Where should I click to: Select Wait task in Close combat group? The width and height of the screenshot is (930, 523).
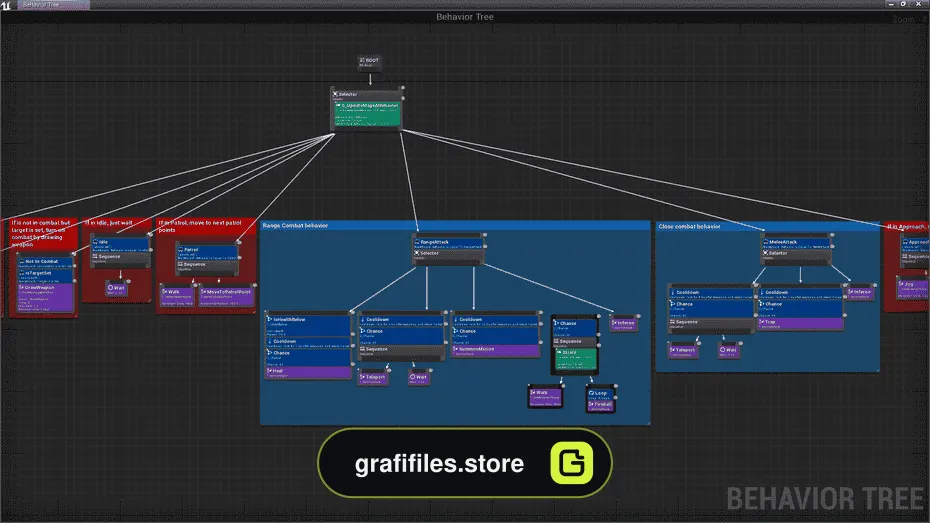point(728,351)
